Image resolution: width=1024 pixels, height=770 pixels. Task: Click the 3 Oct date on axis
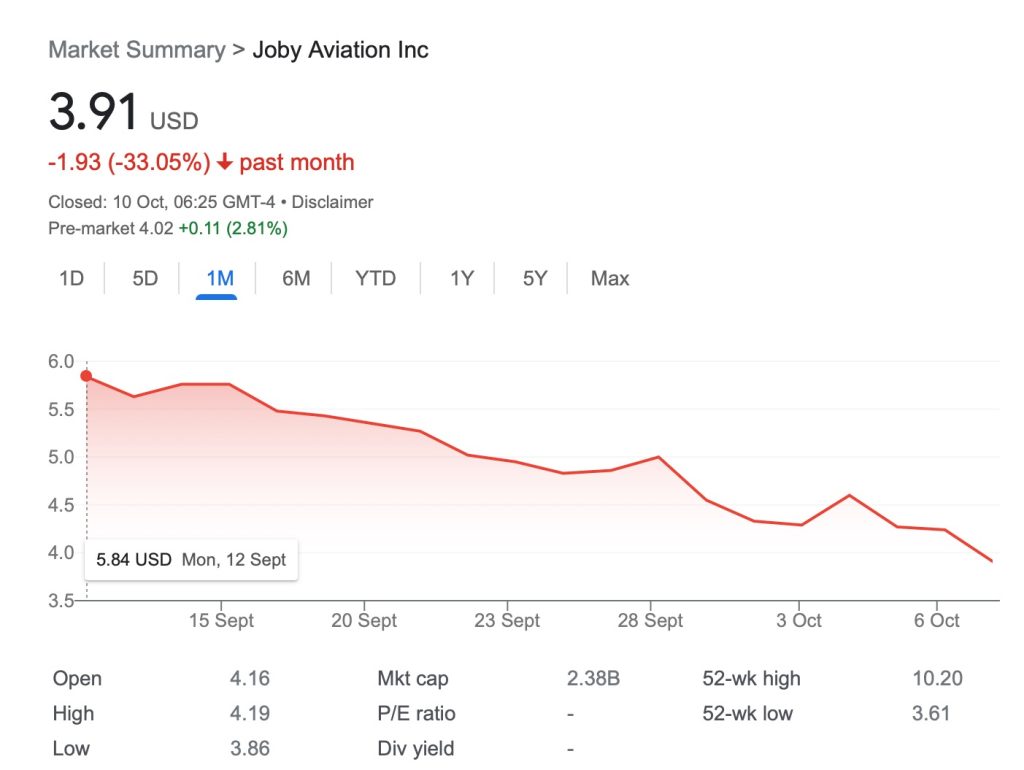pos(799,620)
